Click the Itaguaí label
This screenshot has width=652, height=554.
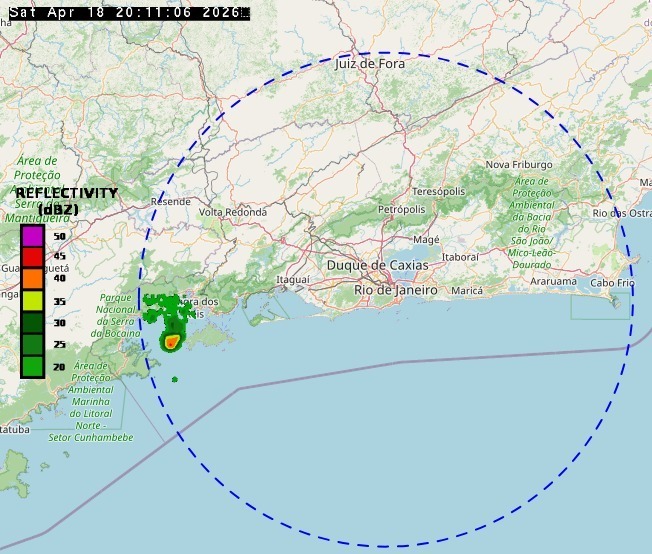pyautogui.click(x=293, y=280)
